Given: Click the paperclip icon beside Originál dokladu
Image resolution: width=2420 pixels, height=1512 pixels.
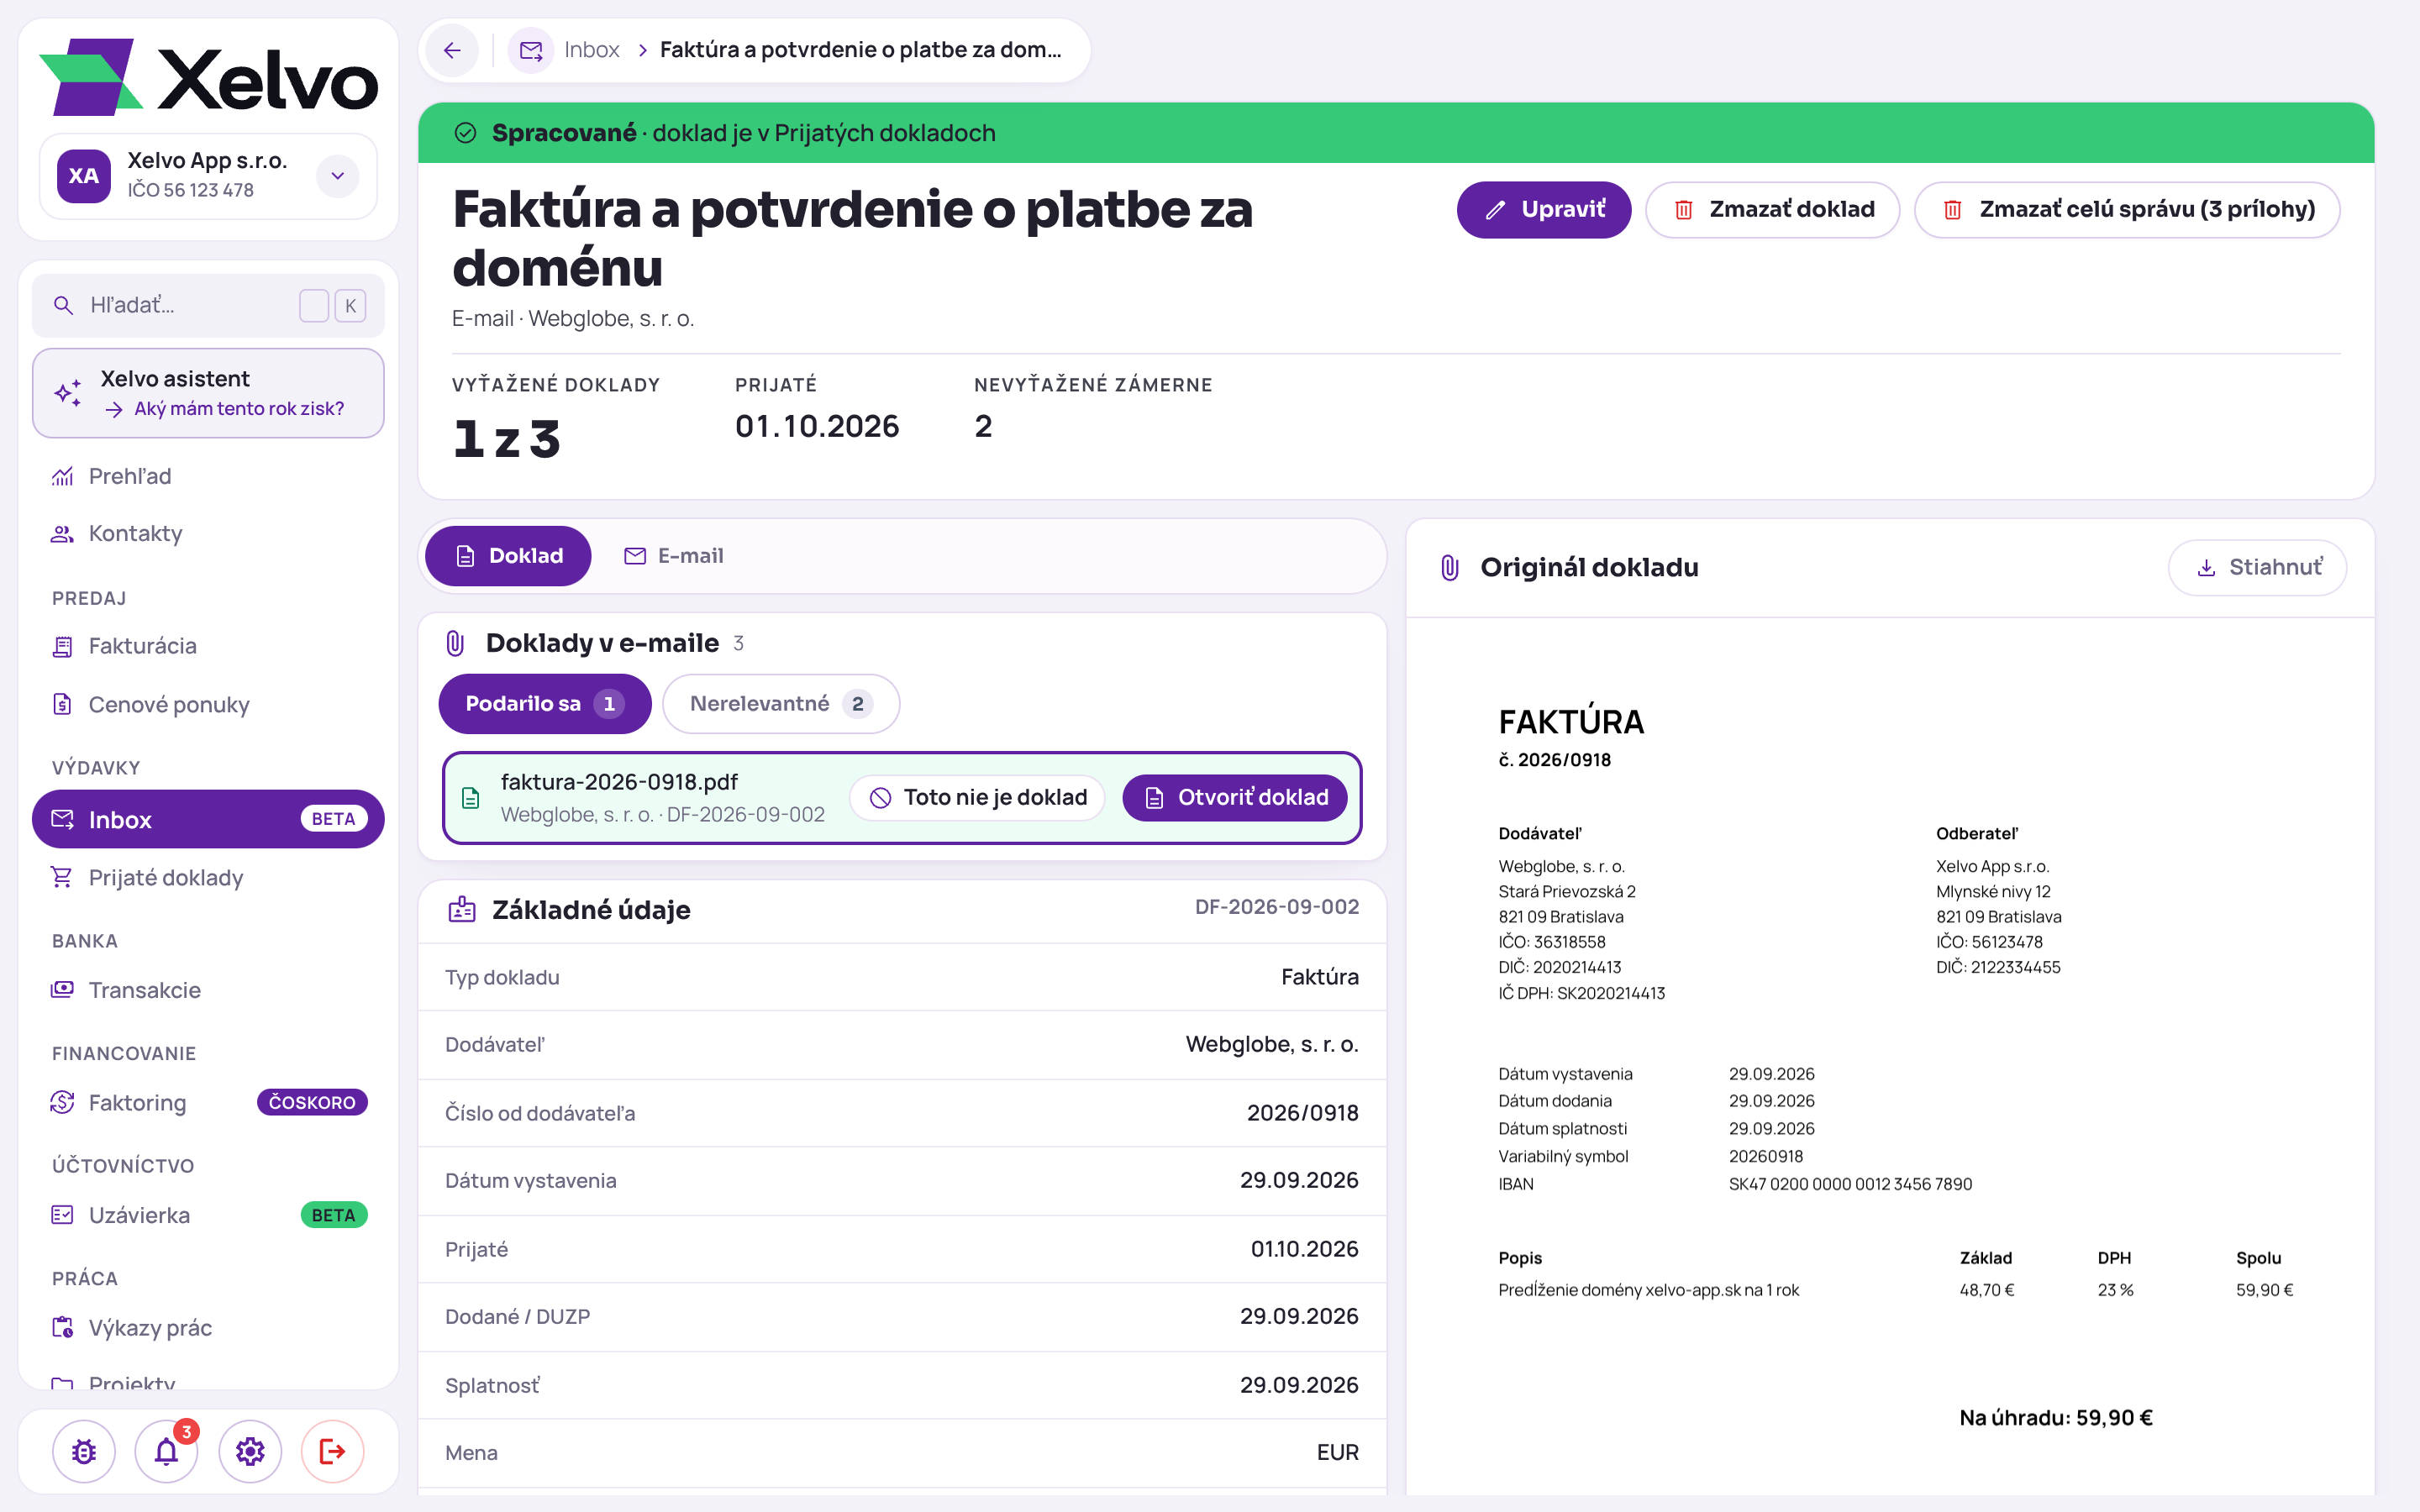Looking at the screenshot, I should [x=1450, y=567].
